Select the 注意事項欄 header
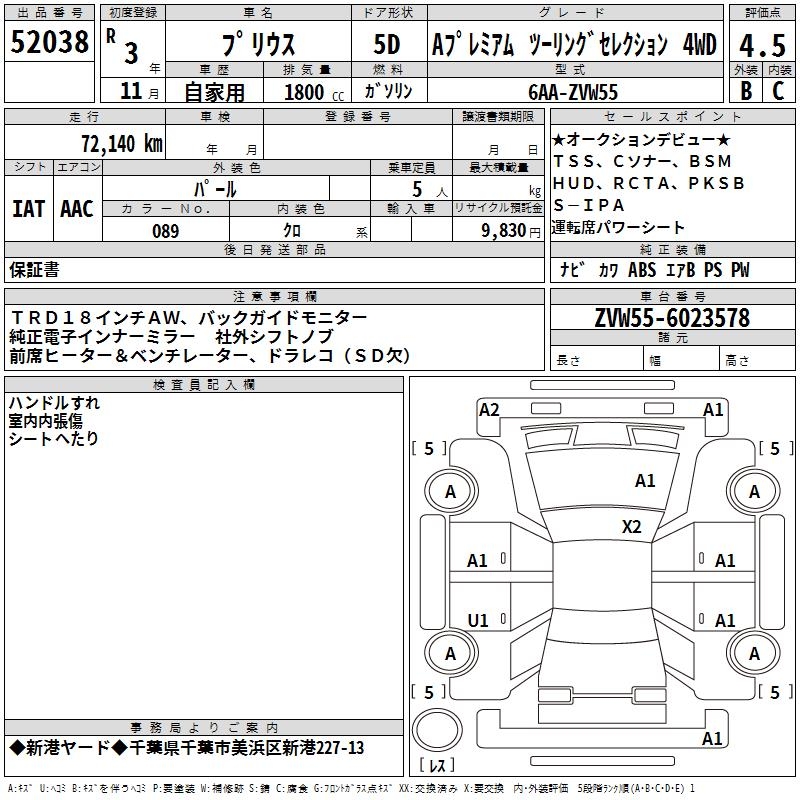 (274, 296)
